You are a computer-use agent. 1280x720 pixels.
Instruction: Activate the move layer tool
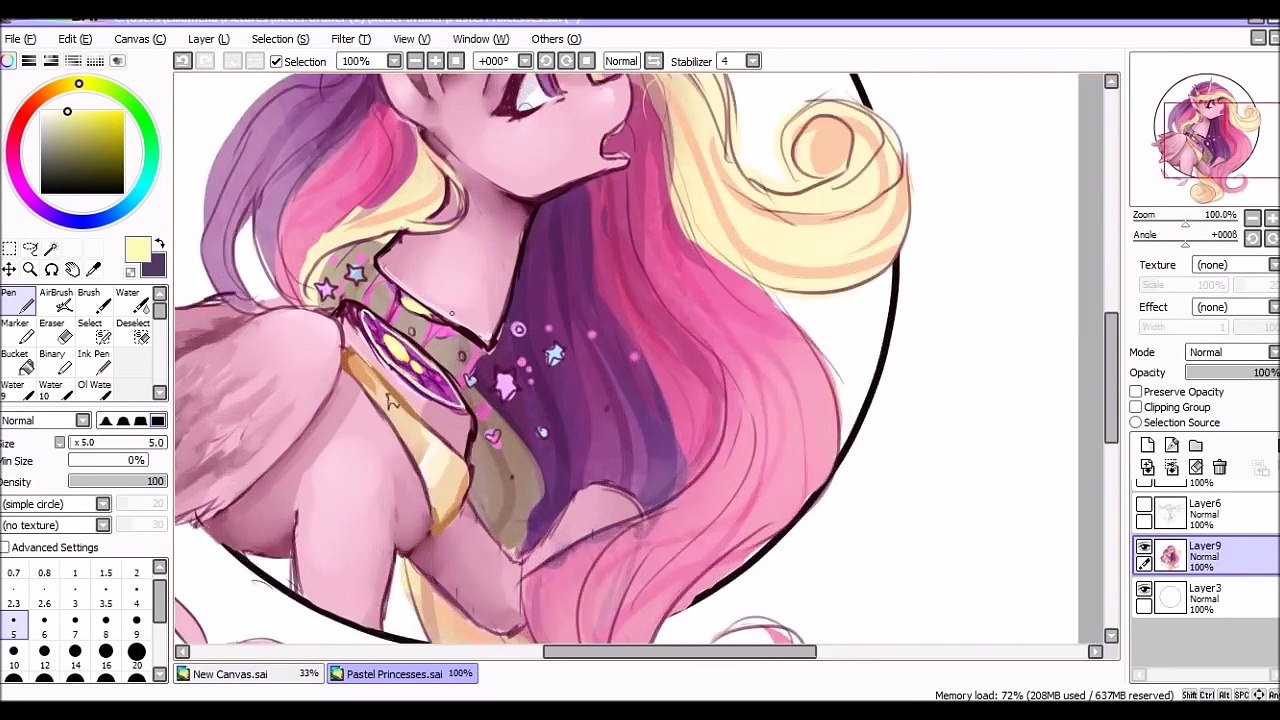tap(9, 269)
